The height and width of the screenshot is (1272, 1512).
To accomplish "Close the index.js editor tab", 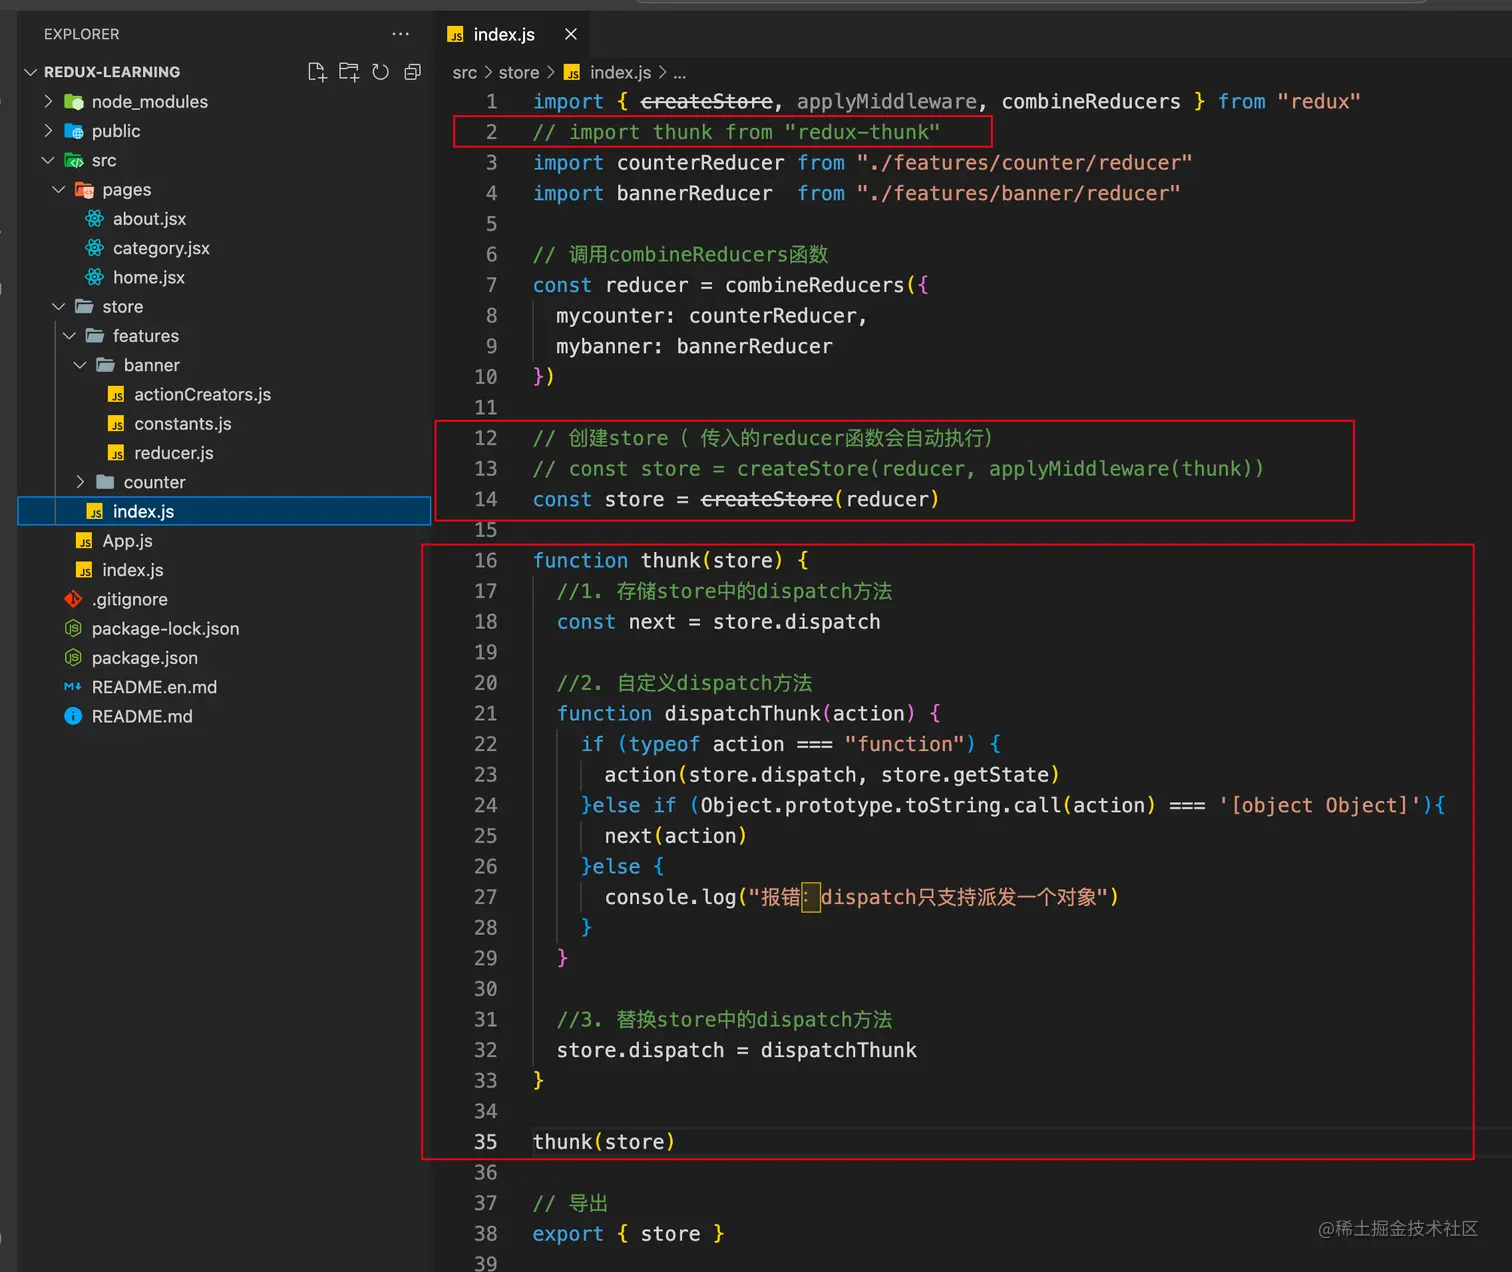I will [x=571, y=34].
